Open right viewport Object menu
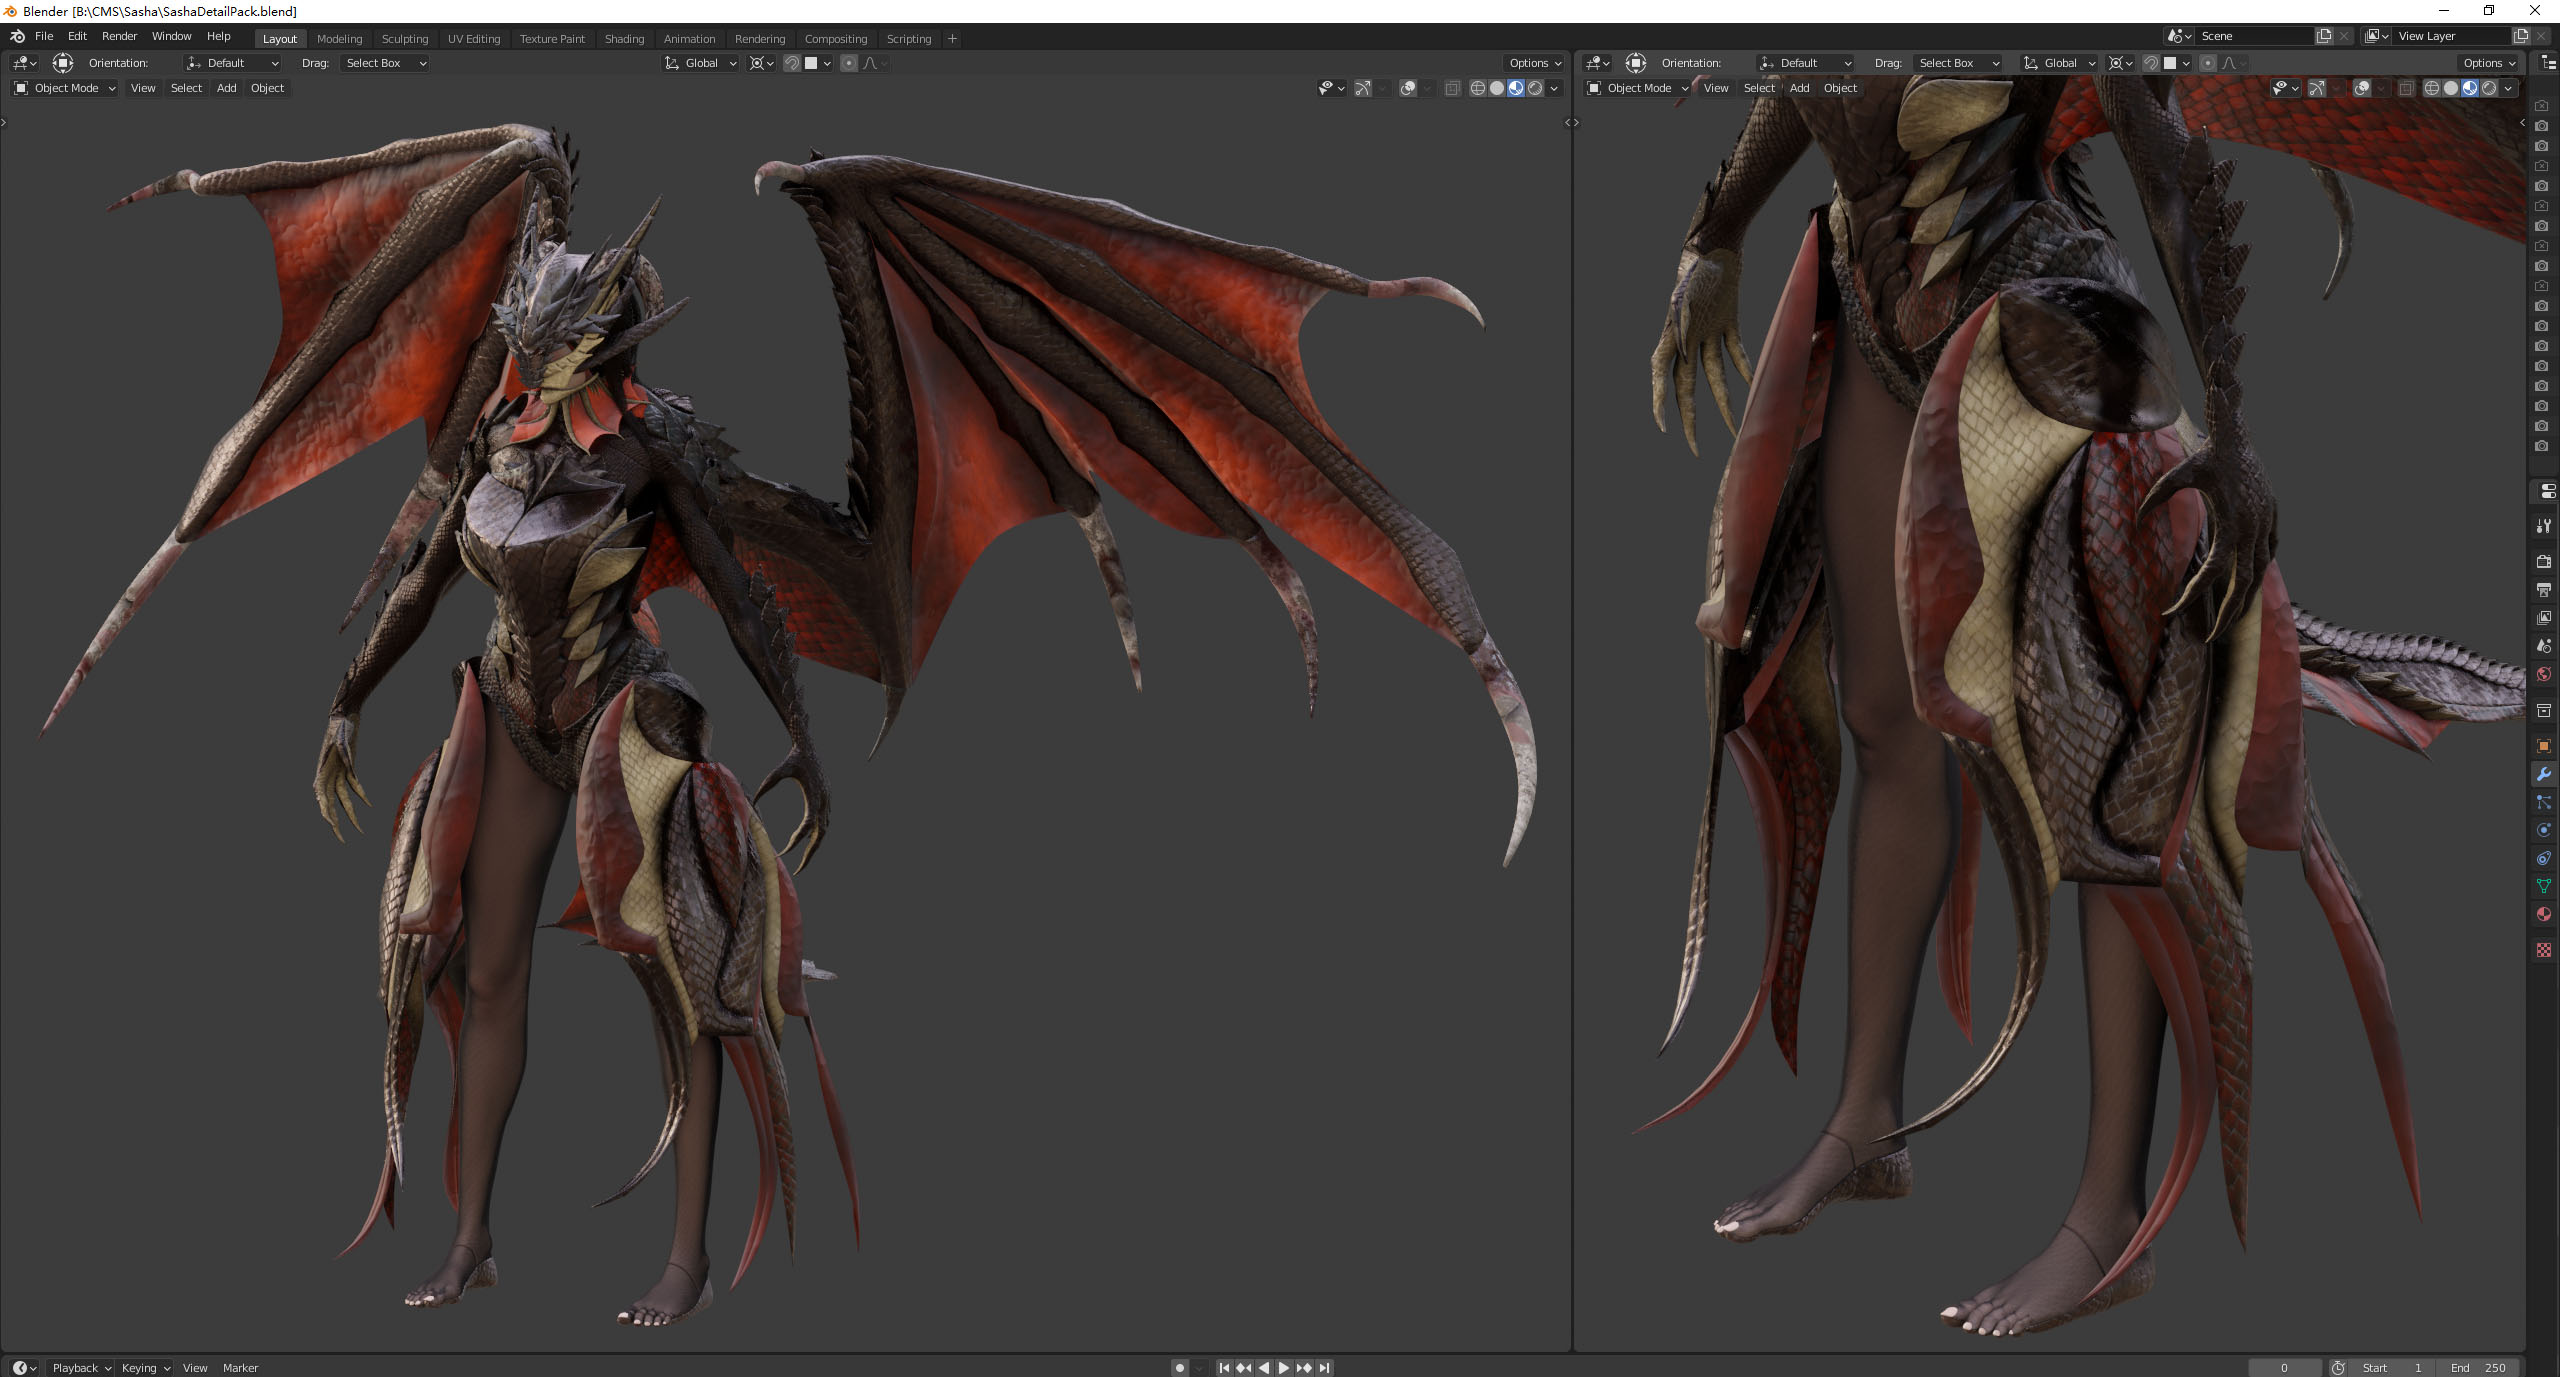This screenshot has height=1377, width=2560. [x=1840, y=88]
